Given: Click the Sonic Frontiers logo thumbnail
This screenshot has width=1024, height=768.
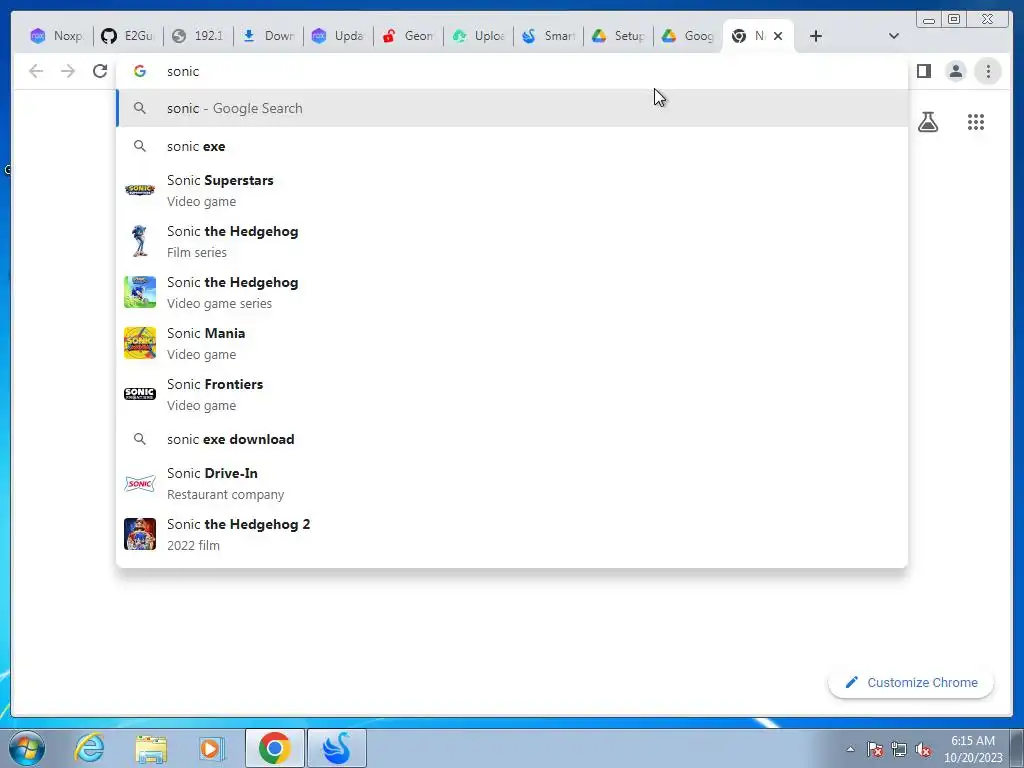Looking at the screenshot, I should 140,394.
